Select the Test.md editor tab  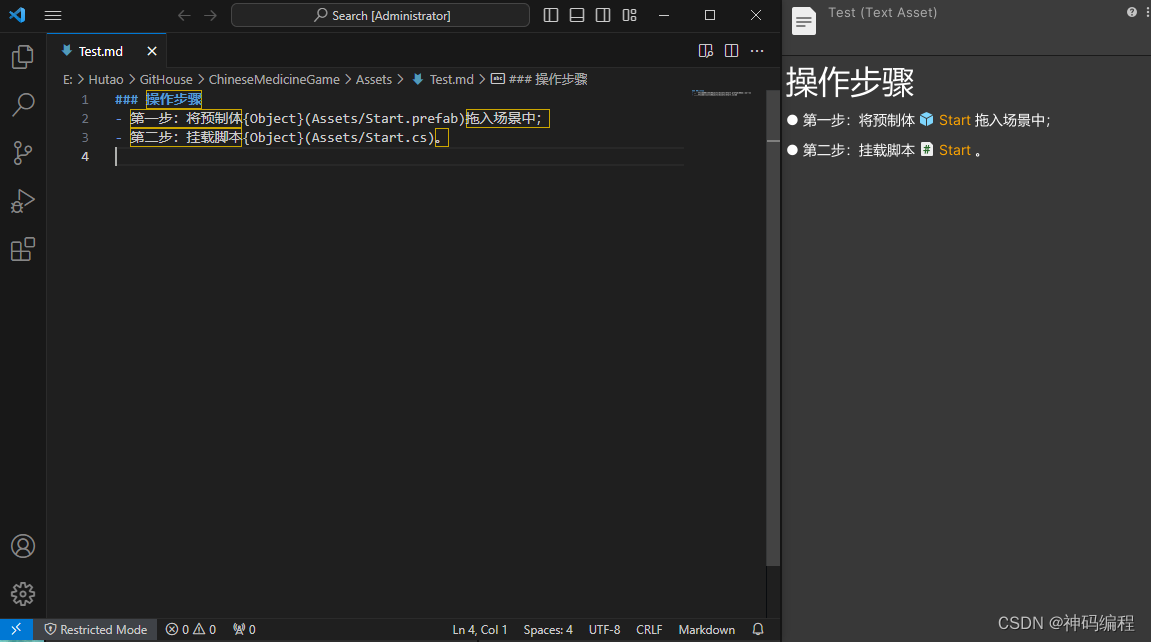coord(106,51)
